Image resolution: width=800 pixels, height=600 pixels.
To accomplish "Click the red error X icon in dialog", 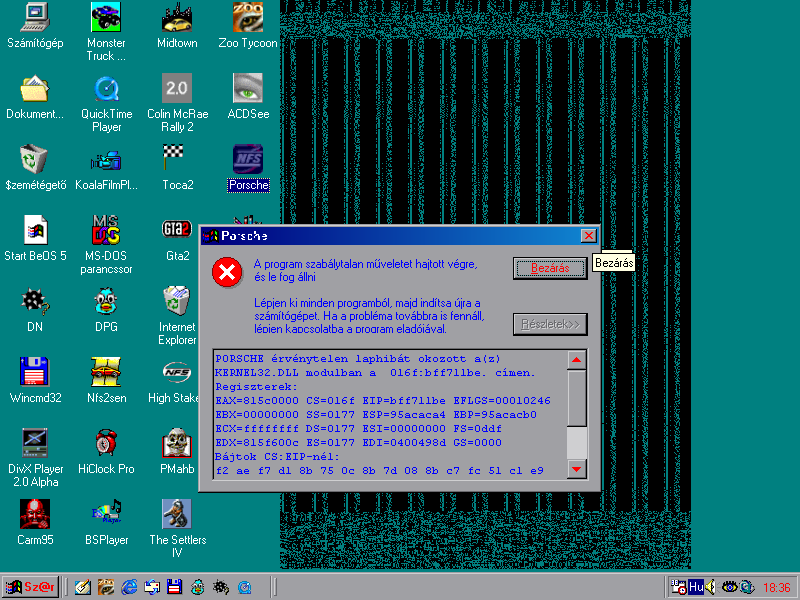I will coord(227,272).
